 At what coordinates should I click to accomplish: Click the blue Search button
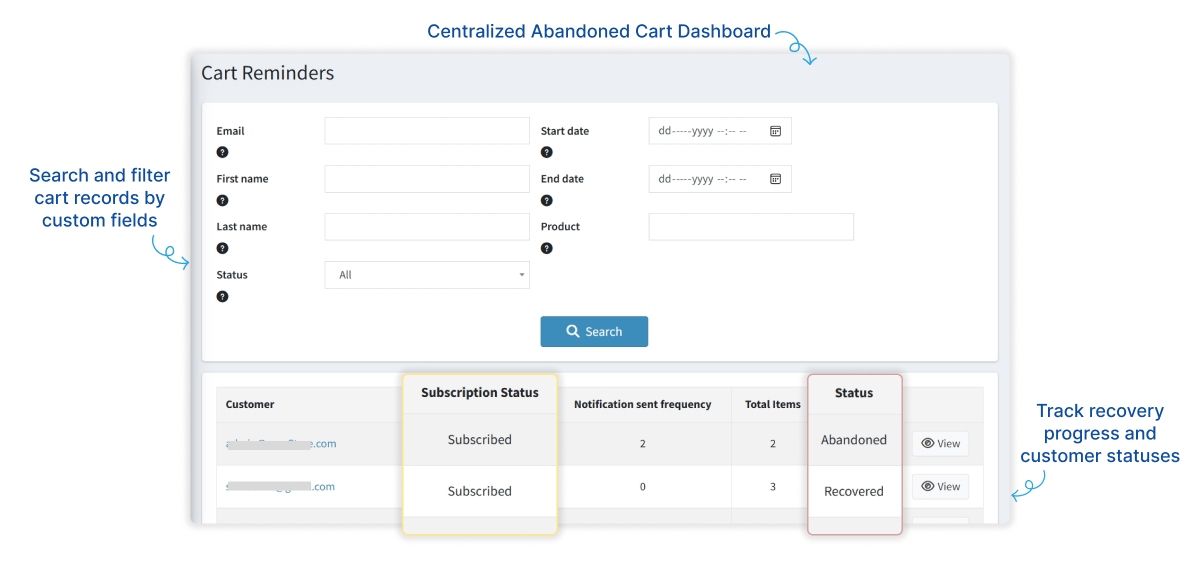coord(594,332)
